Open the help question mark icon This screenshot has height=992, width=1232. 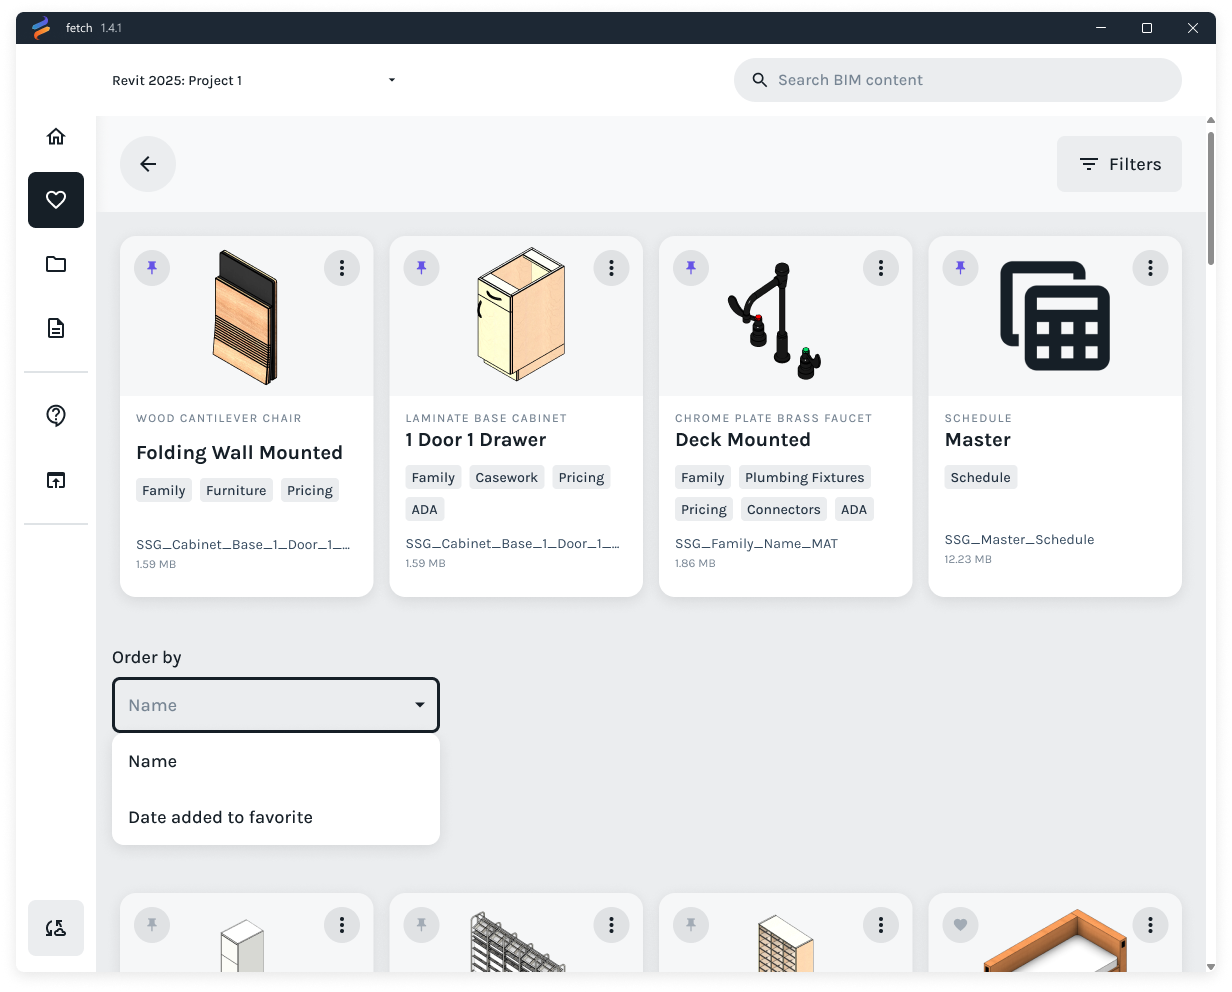tap(56, 416)
